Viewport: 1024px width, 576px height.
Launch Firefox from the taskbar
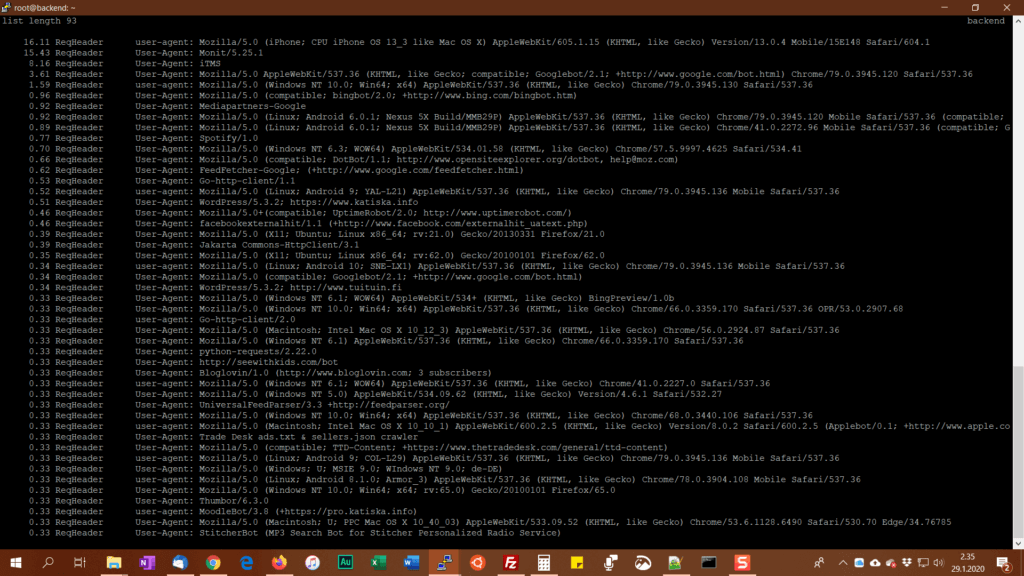click(278, 563)
